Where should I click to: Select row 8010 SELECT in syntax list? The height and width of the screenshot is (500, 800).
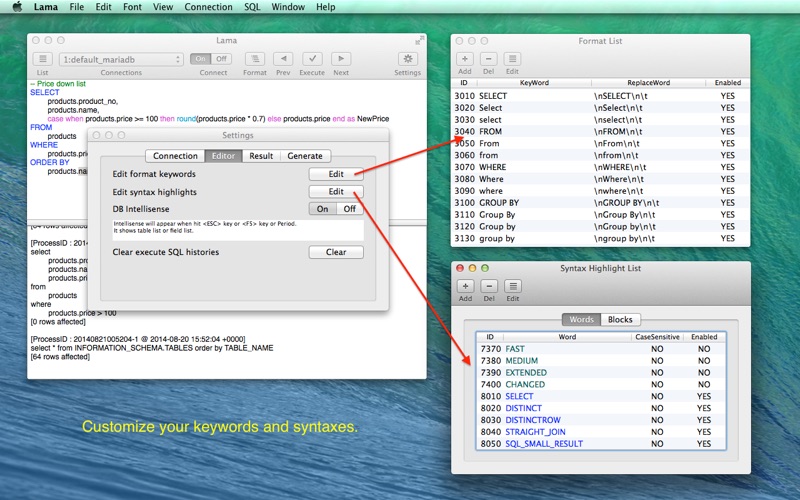click(601, 396)
